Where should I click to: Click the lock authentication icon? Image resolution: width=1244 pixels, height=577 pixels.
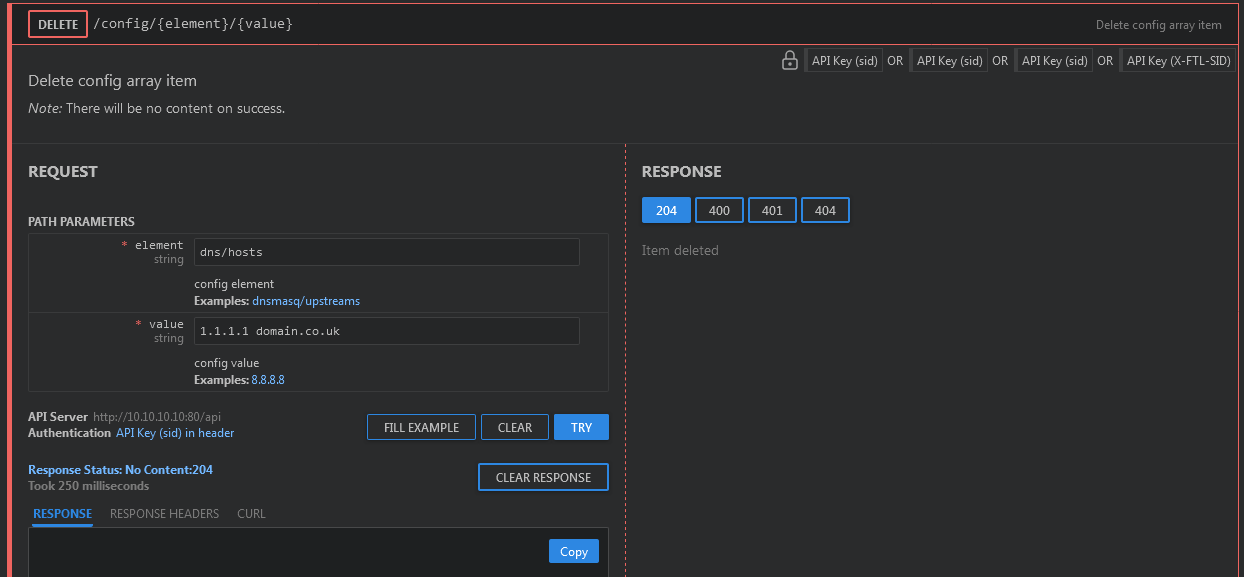pyautogui.click(x=789, y=60)
